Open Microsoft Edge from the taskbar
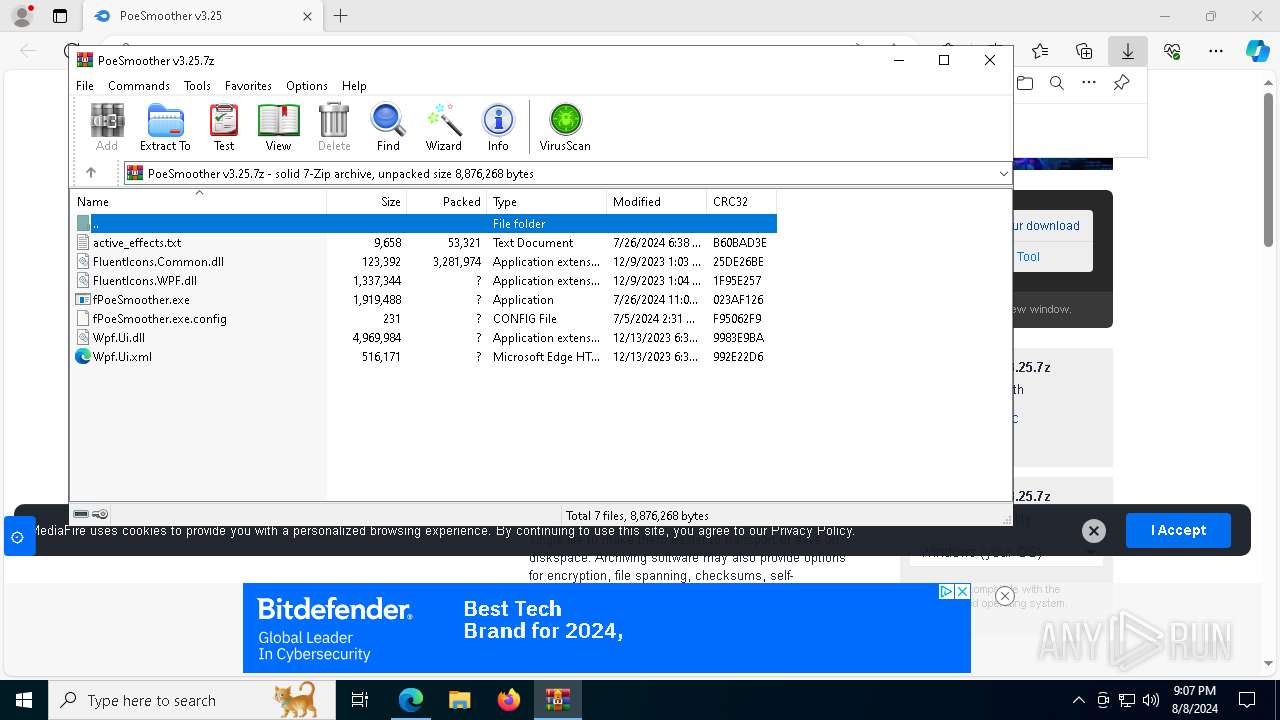Viewport: 1280px width, 720px height. (411, 700)
